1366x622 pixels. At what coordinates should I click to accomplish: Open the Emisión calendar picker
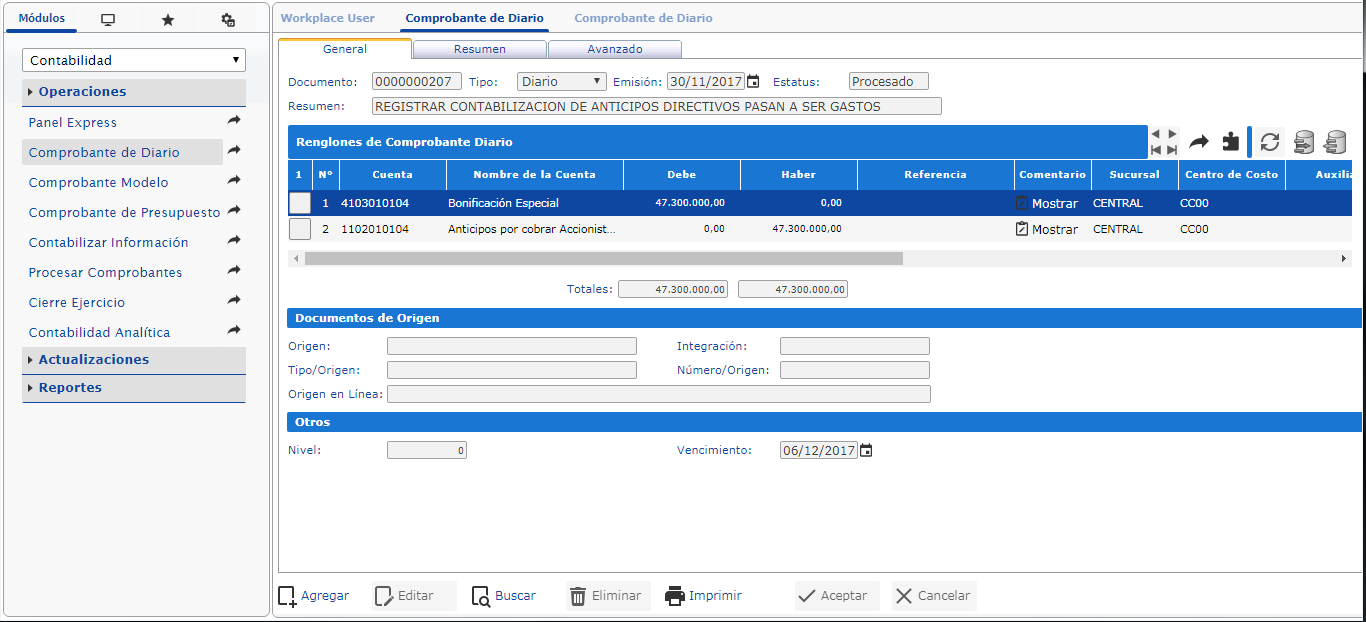coord(754,82)
